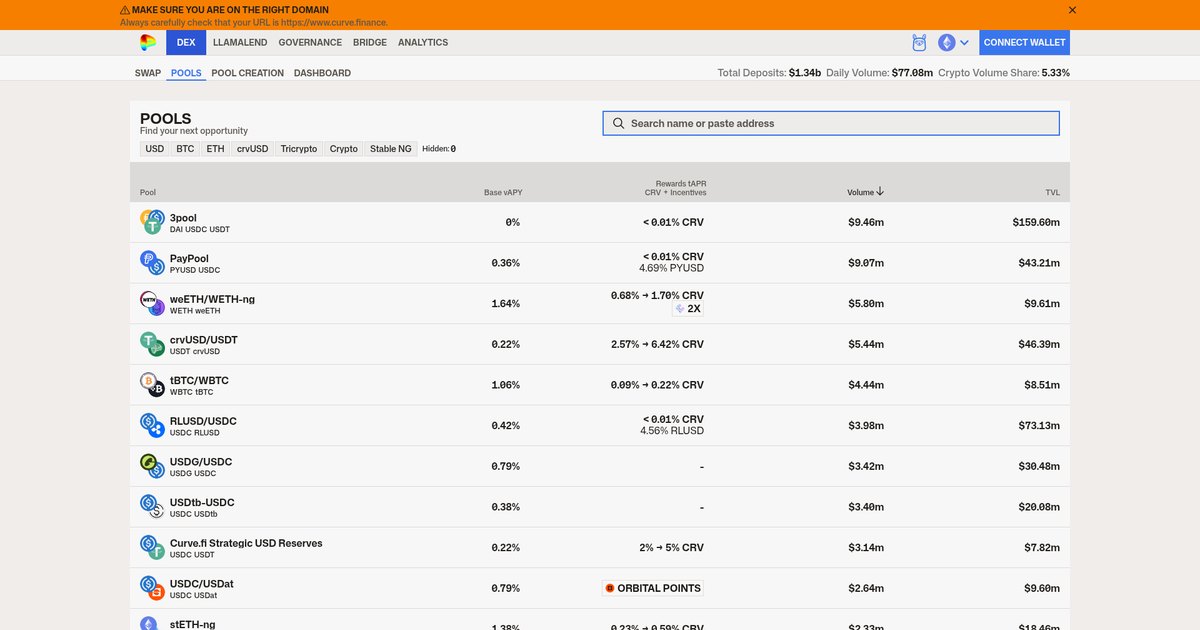Viewport: 1200px width, 630px height.
Task: Toggle the ETH filter chip
Action: click(x=215, y=148)
